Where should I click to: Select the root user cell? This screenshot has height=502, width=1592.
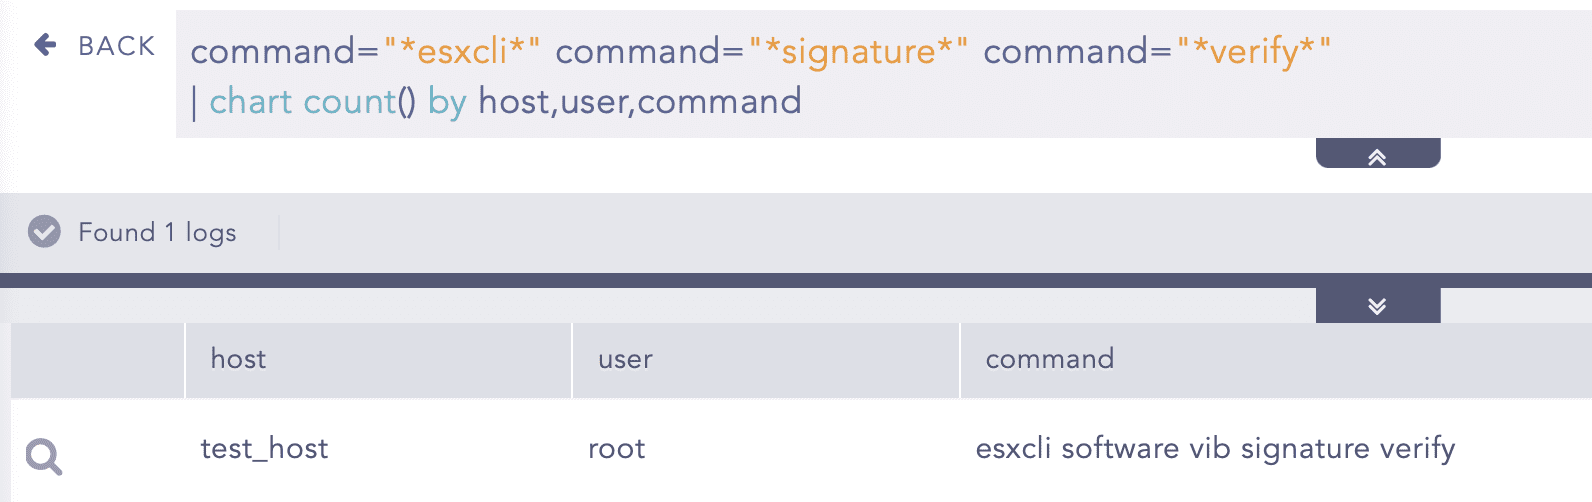pyautogui.click(x=616, y=449)
